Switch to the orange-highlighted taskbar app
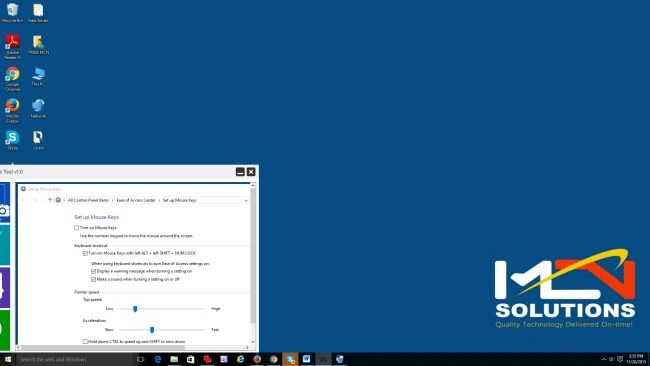 click(290, 359)
